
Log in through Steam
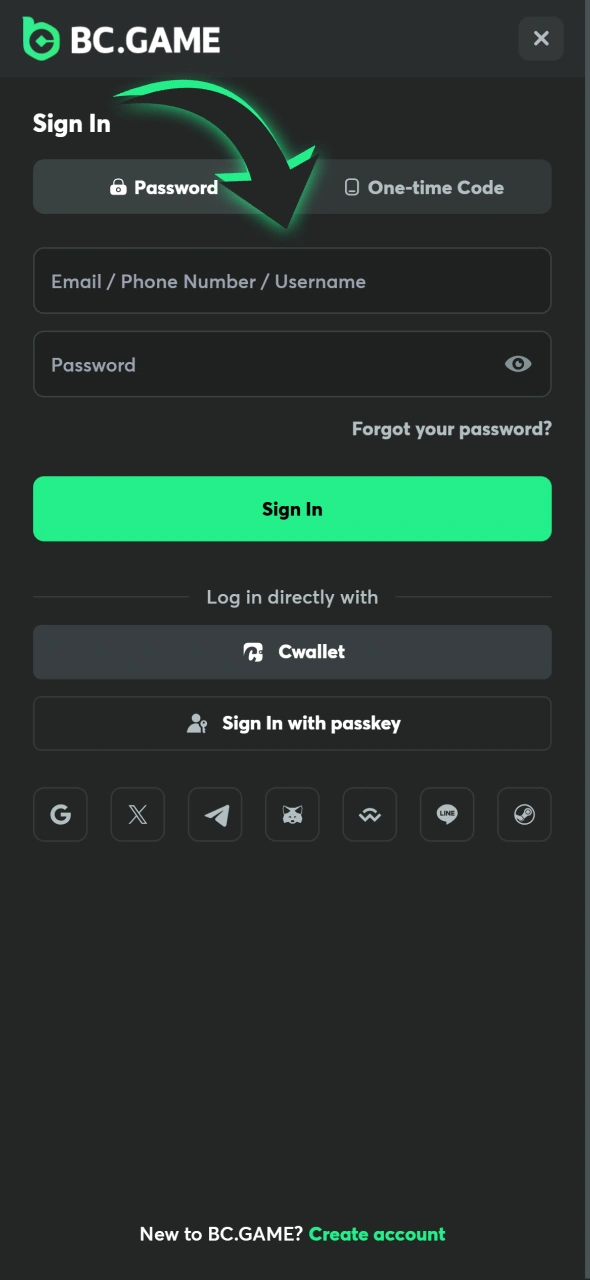(524, 814)
